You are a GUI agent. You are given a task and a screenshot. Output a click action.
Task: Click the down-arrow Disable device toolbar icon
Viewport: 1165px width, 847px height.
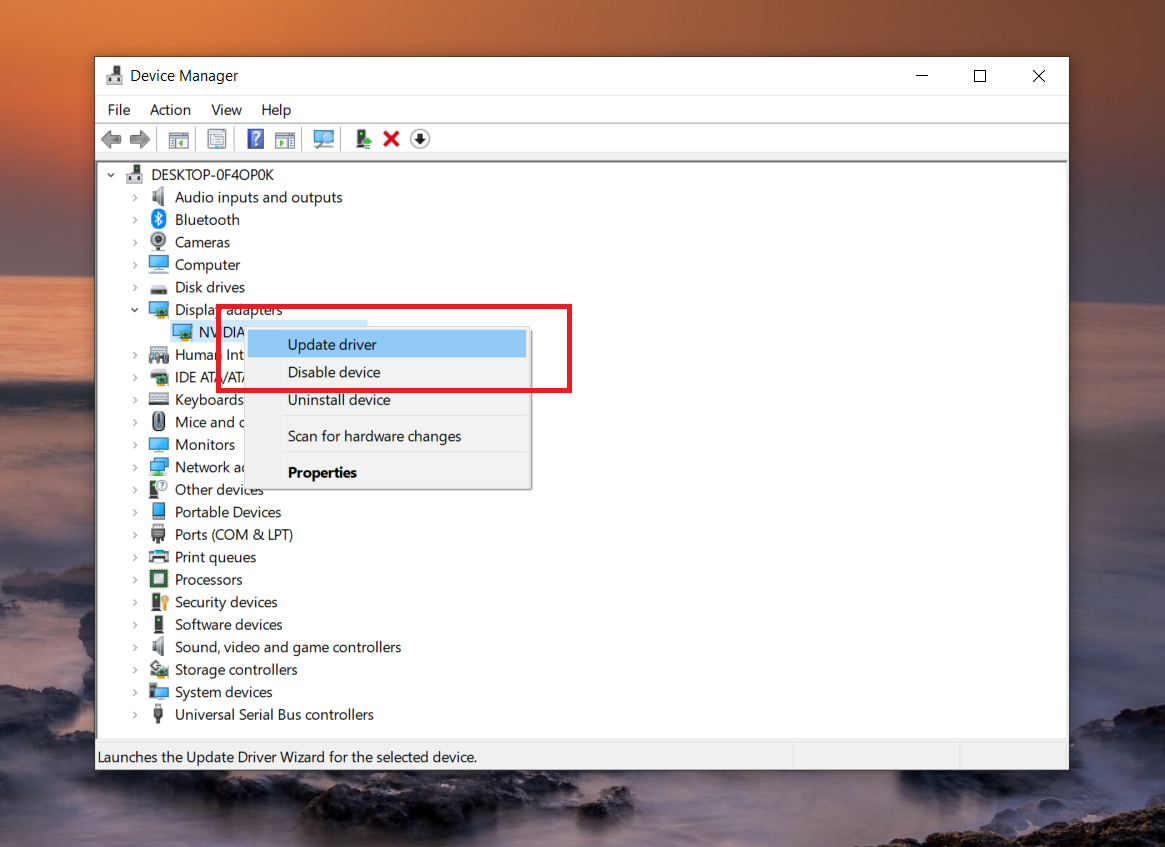[x=420, y=139]
